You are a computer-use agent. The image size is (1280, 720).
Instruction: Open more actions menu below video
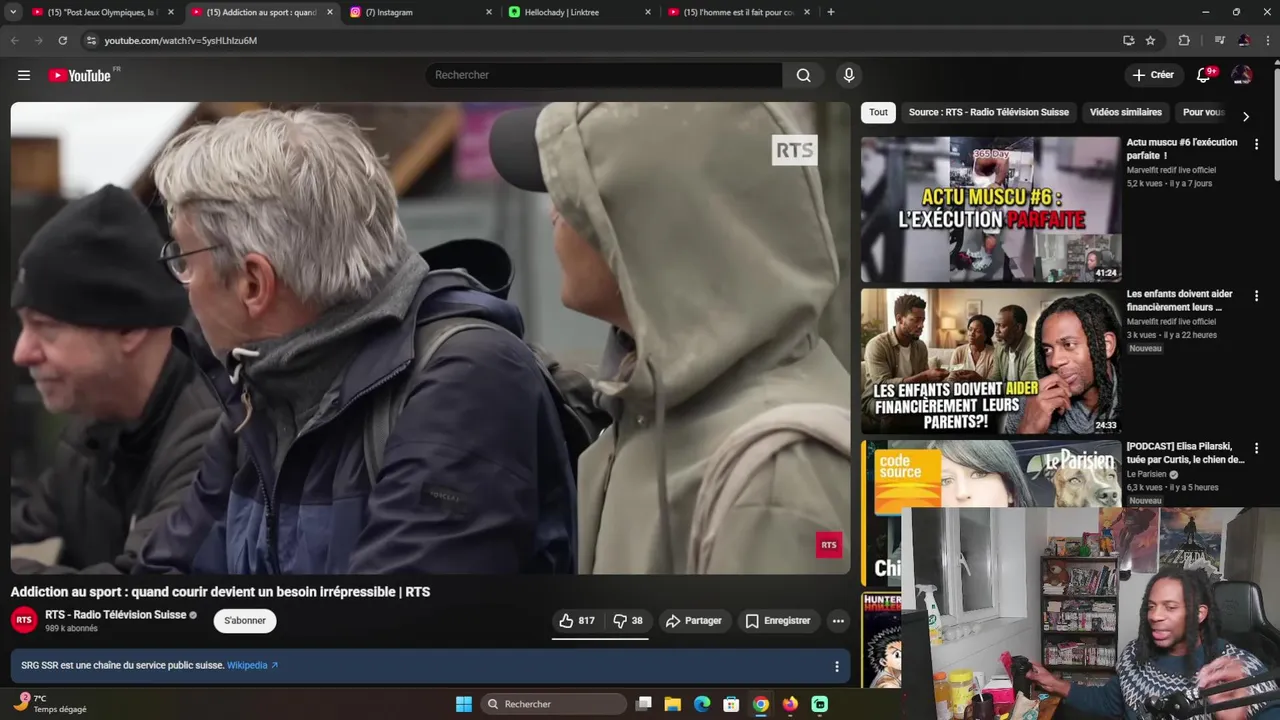[838, 621]
